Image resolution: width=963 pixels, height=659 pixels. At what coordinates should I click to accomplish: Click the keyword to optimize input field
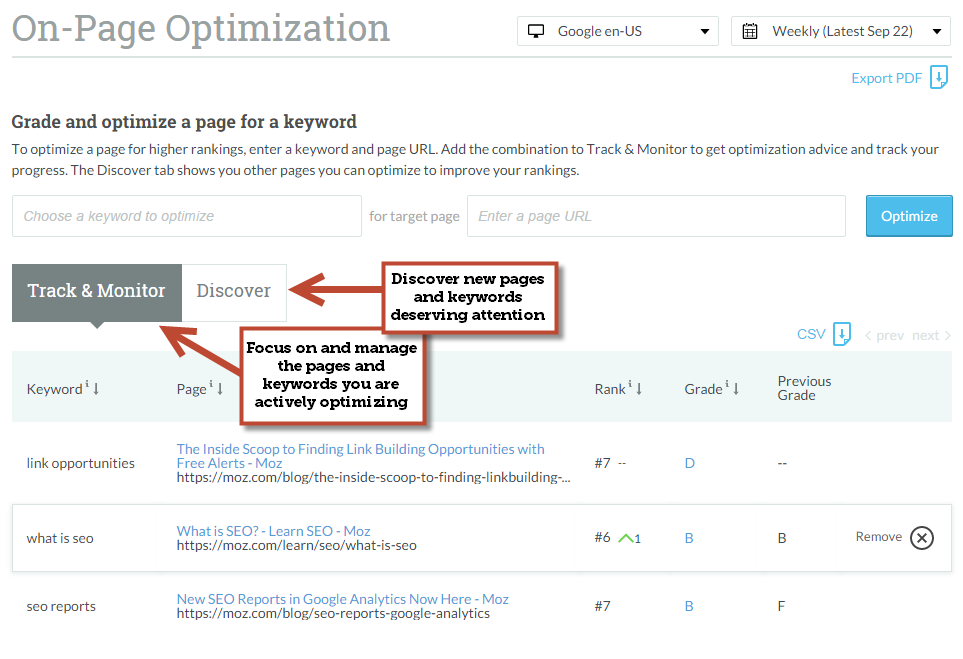pyautogui.click(x=186, y=216)
